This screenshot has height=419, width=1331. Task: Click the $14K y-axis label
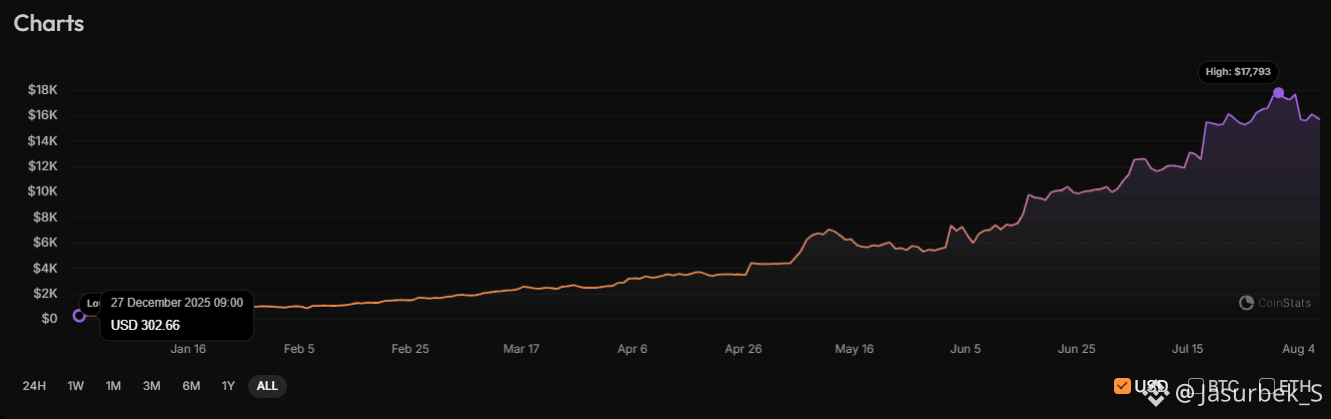click(44, 141)
